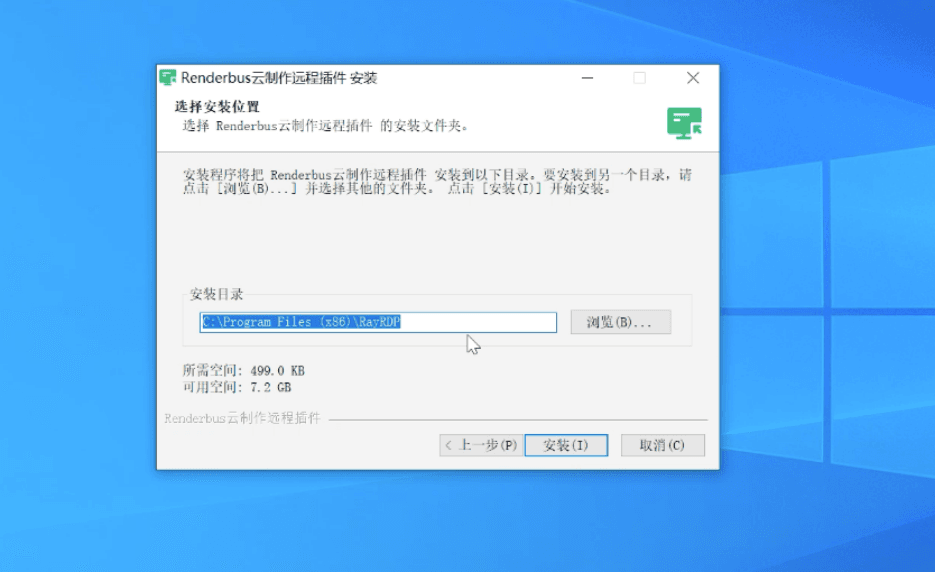This screenshot has width=935, height=572.
Task: Click the header subtitle under '选择安装位置'
Action: click(x=325, y=126)
